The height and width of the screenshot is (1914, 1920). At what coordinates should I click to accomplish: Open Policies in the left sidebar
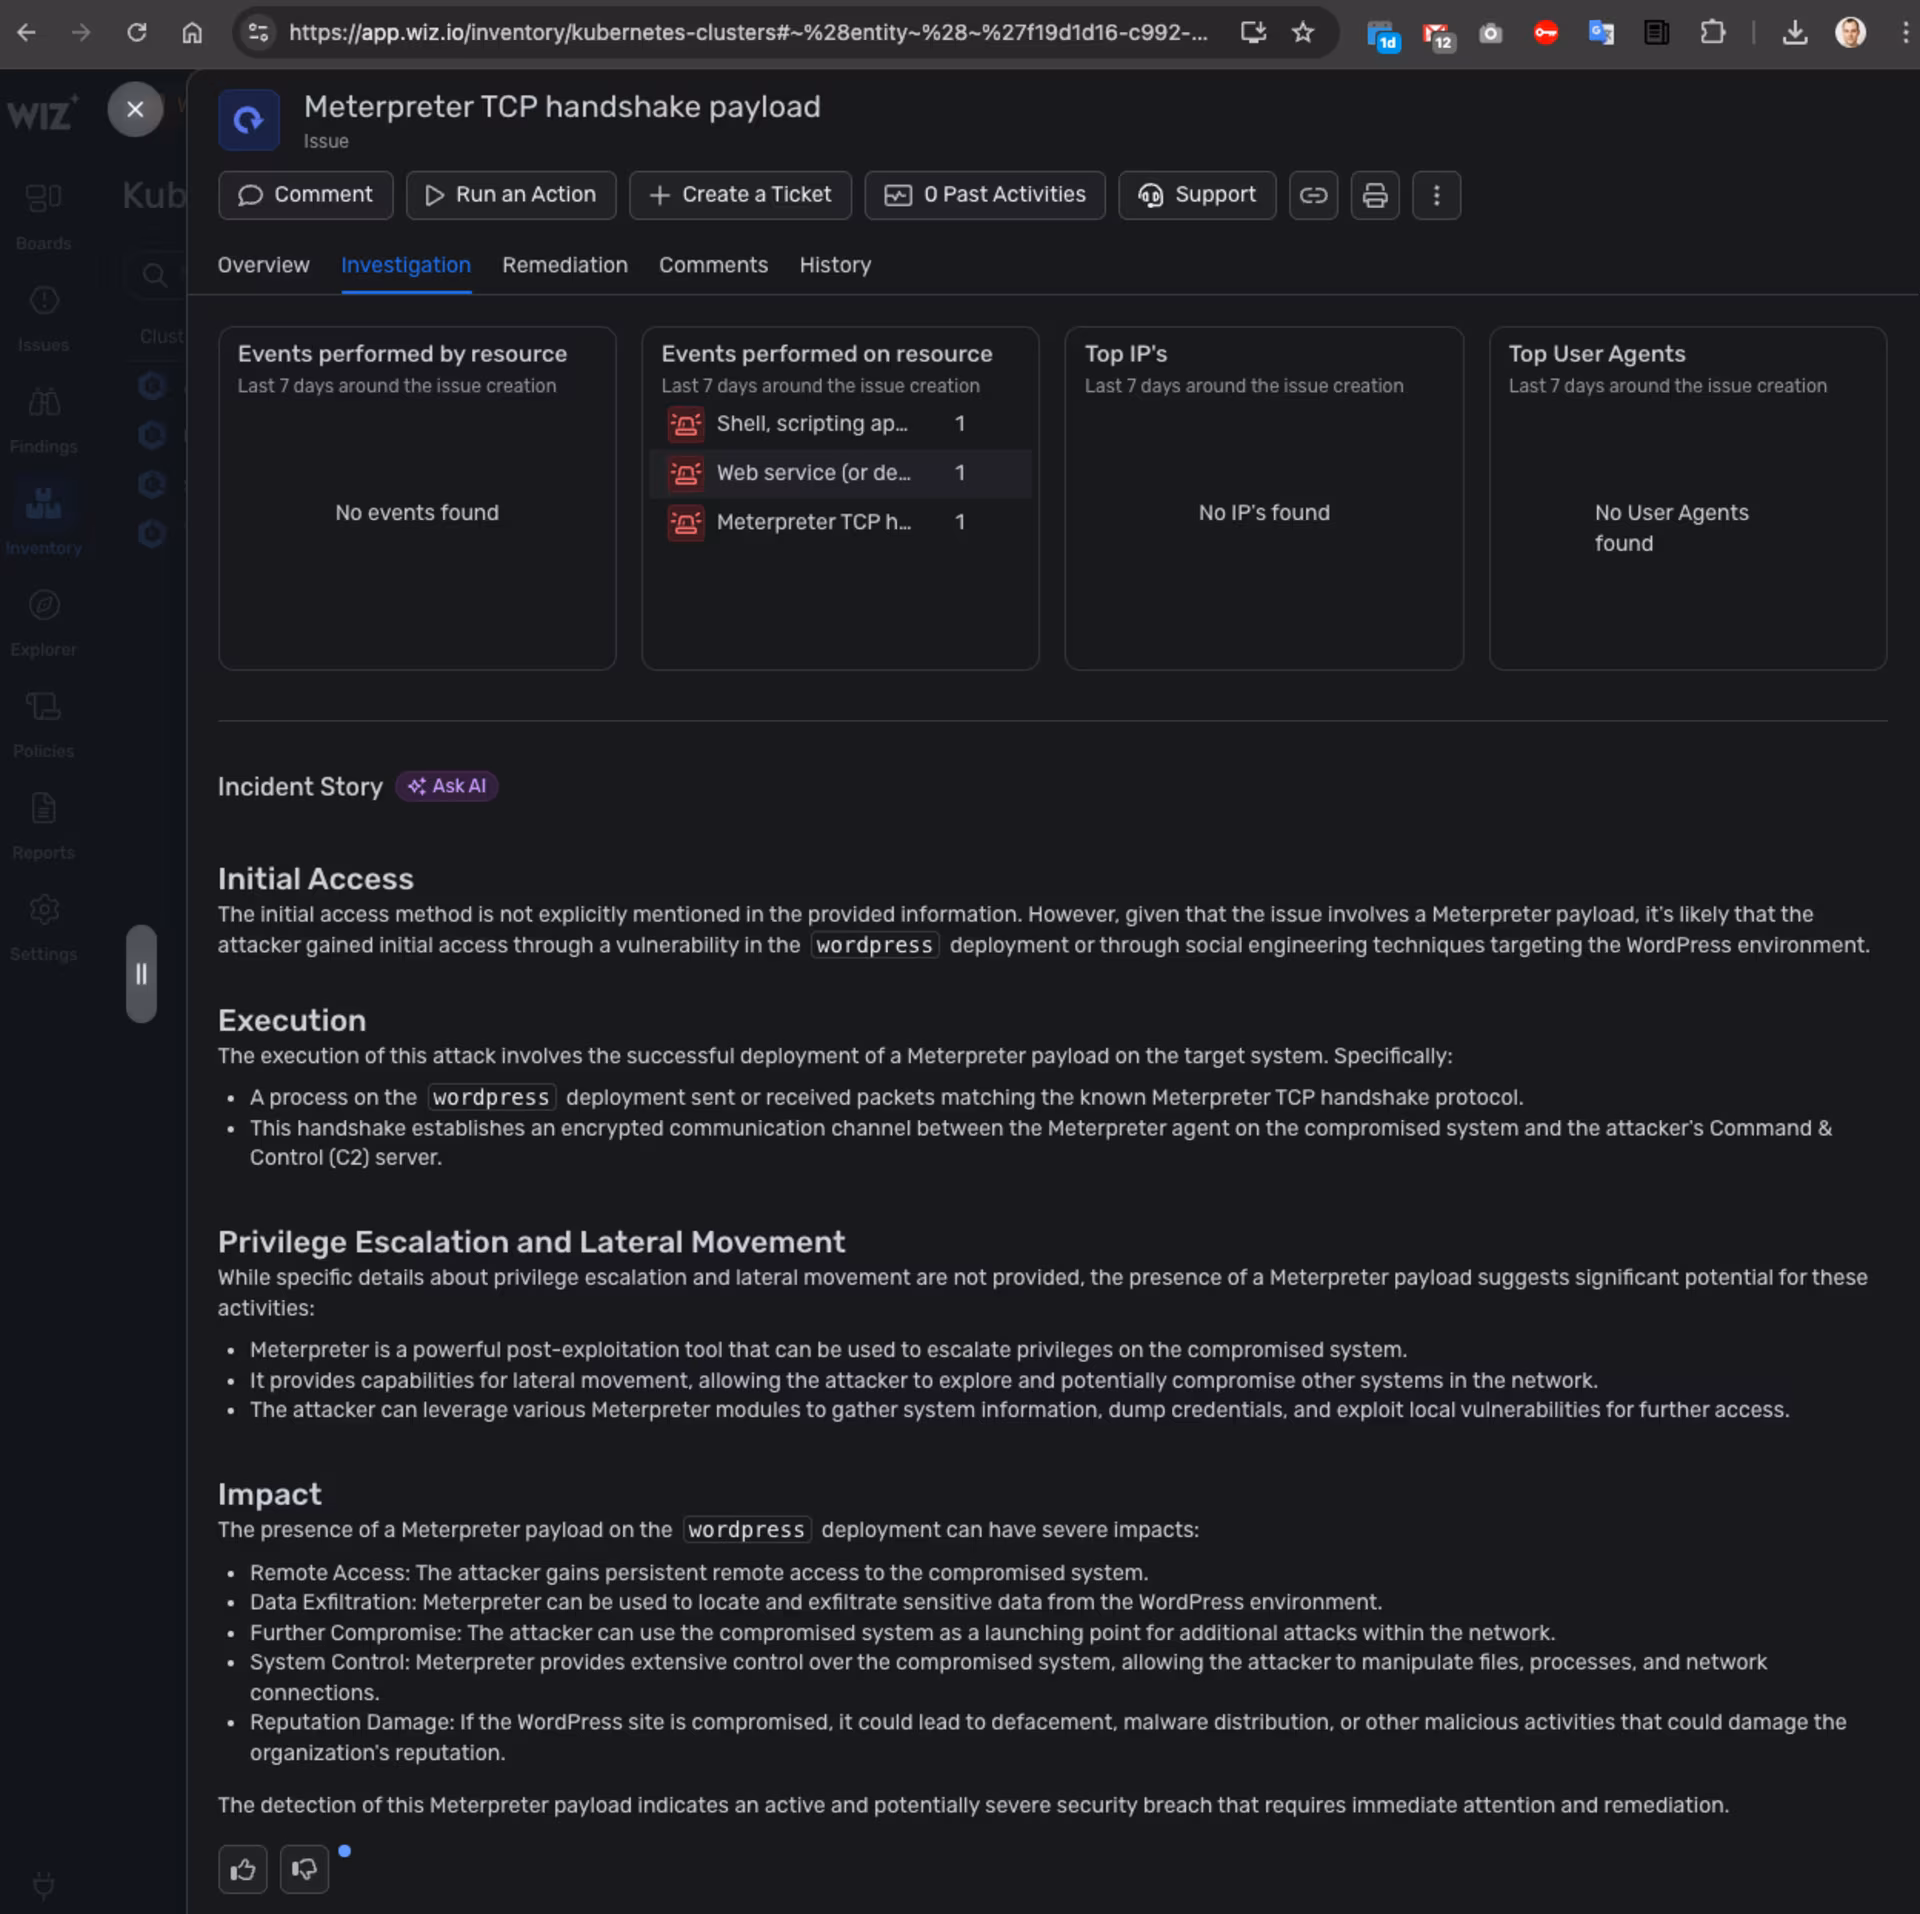point(43,723)
